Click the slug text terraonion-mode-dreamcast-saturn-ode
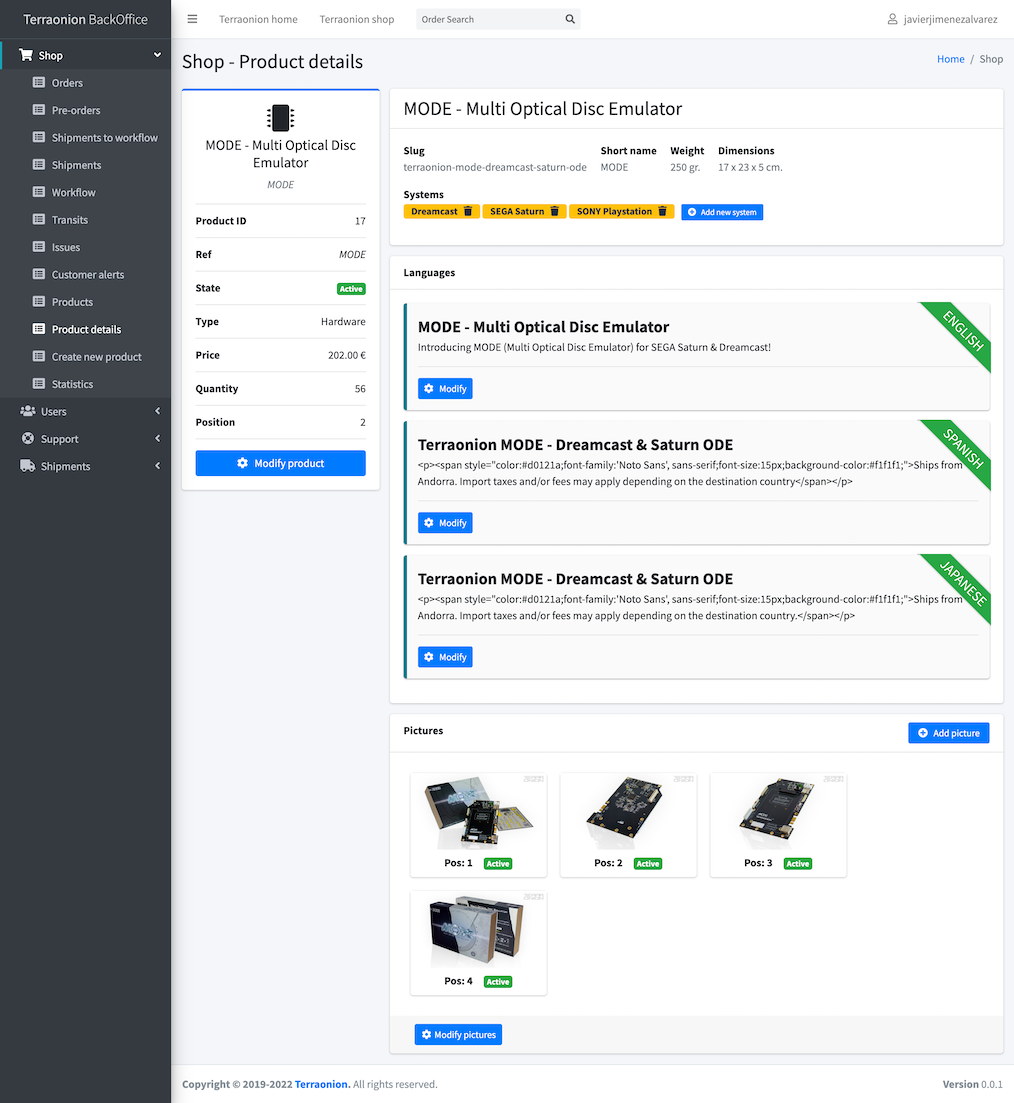1014x1103 pixels. point(495,167)
